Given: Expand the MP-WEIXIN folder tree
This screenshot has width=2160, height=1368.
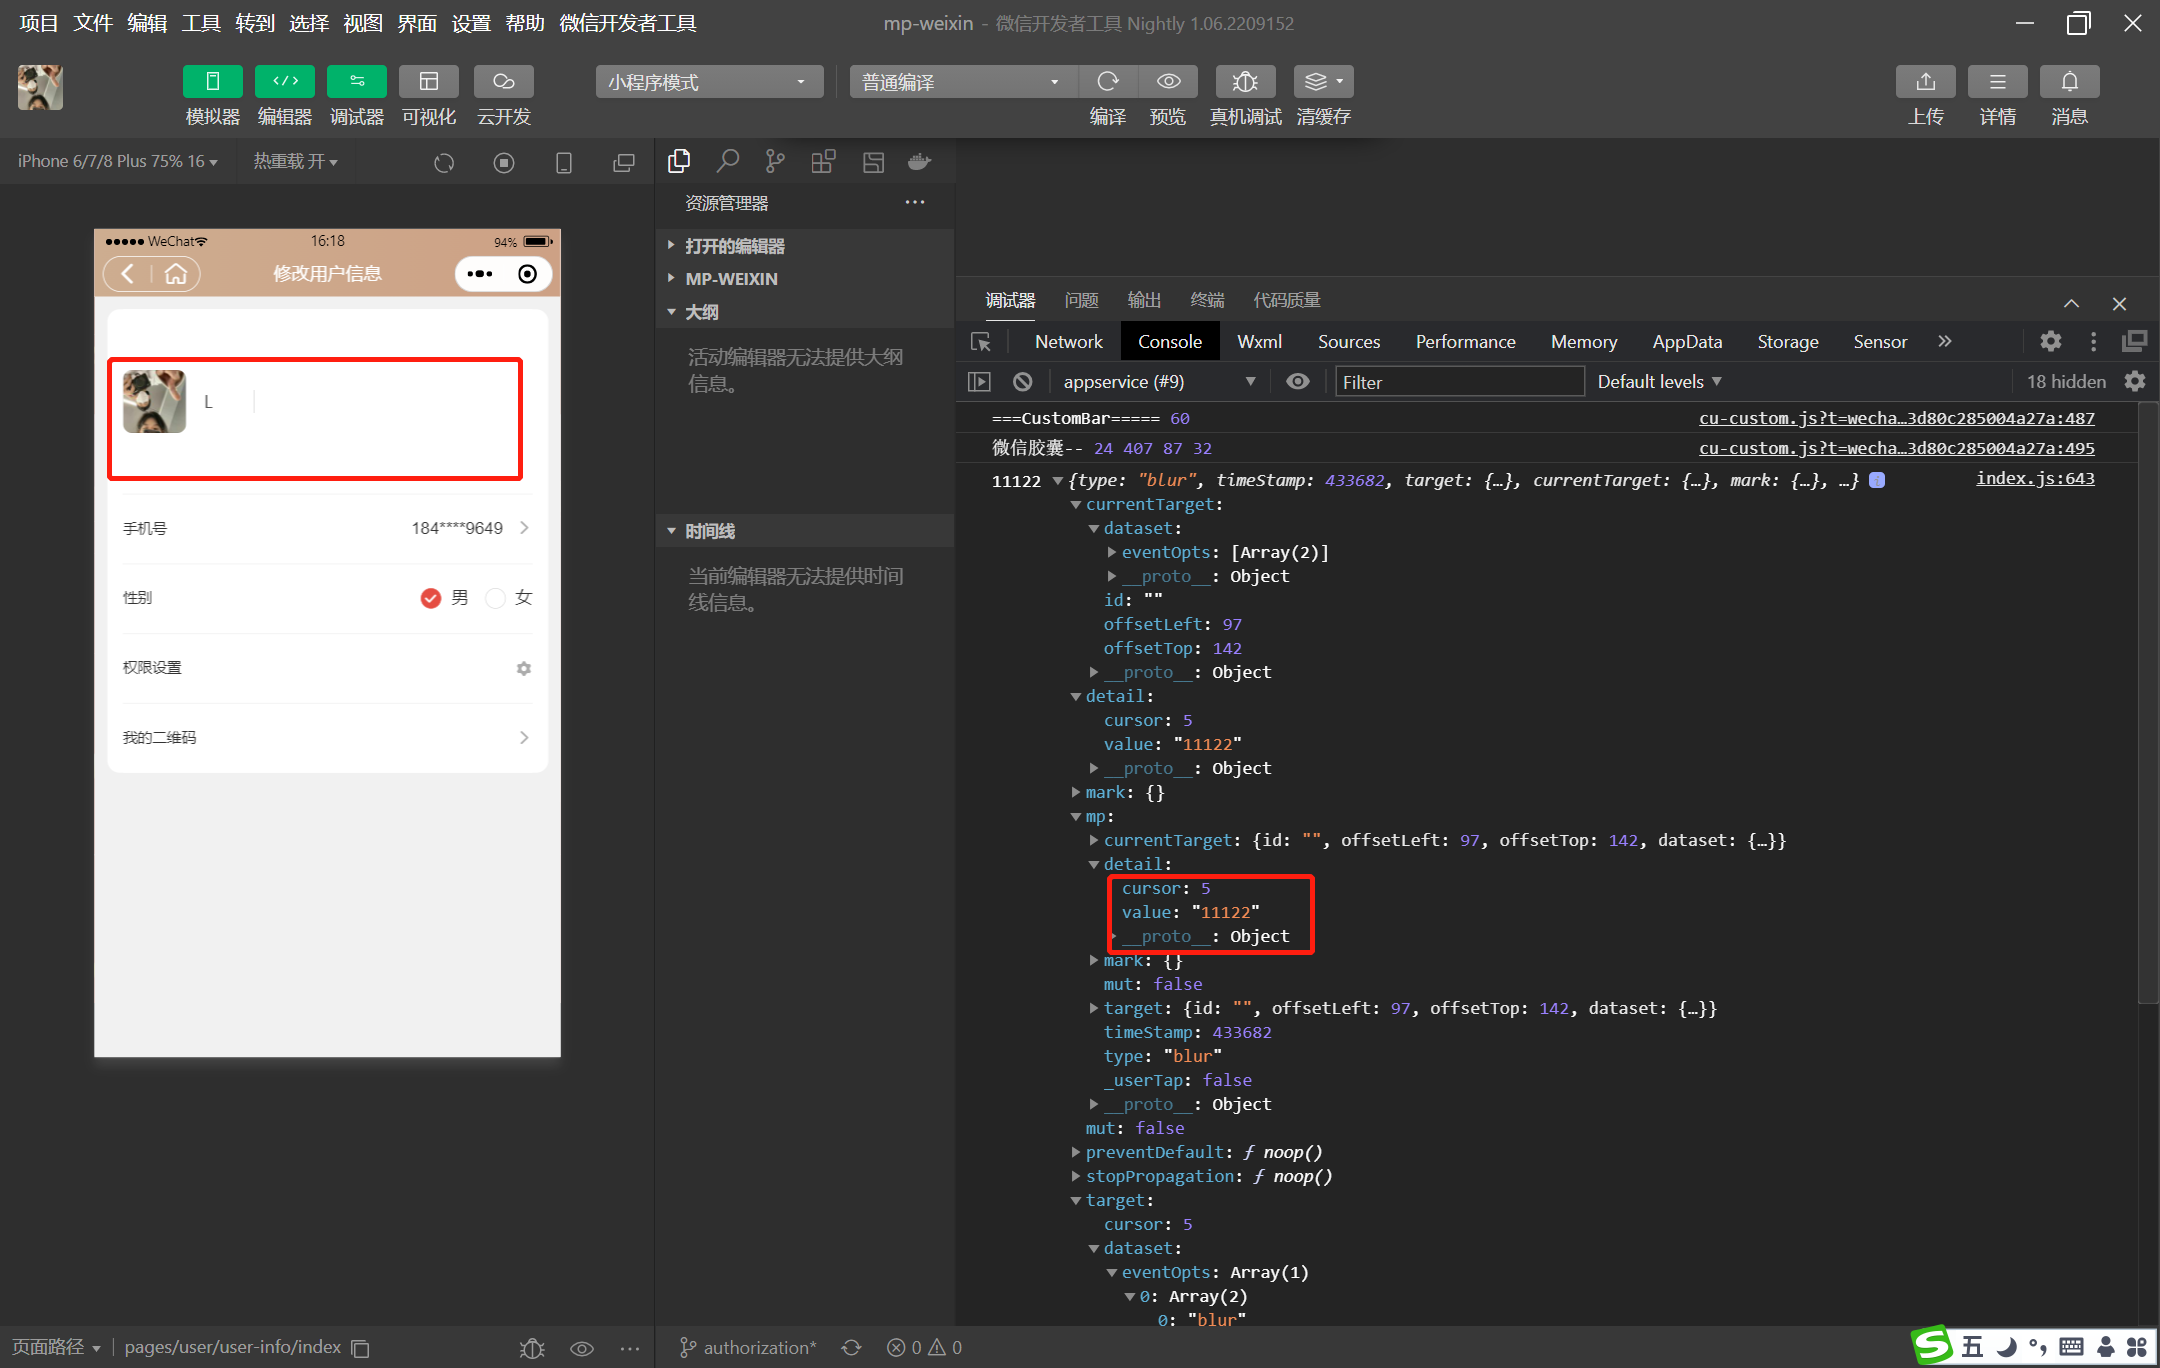Looking at the screenshot, I should pyautogui.click(x=731, y=279).
